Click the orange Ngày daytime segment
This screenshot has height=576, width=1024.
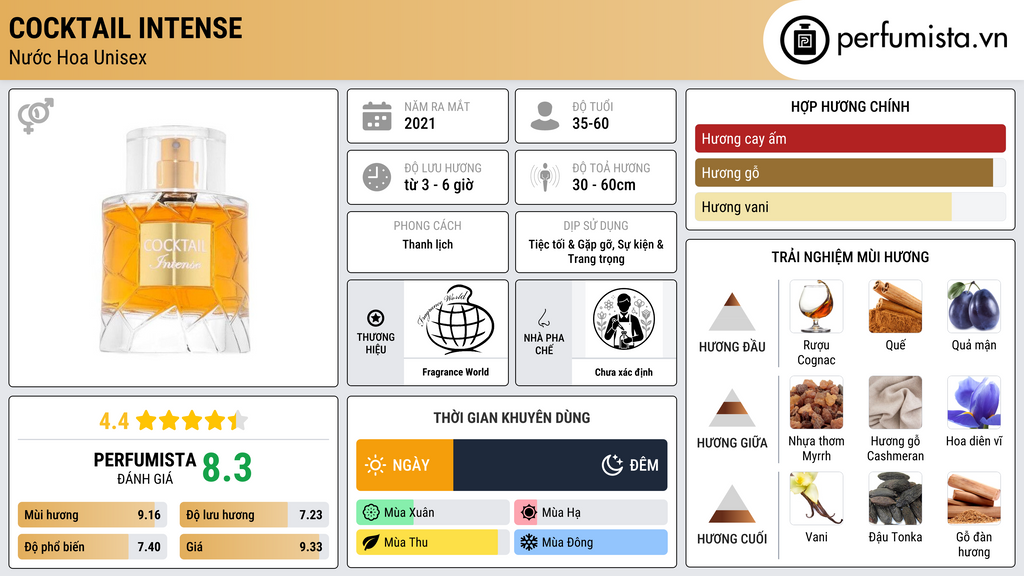click(x=405, y=465)
